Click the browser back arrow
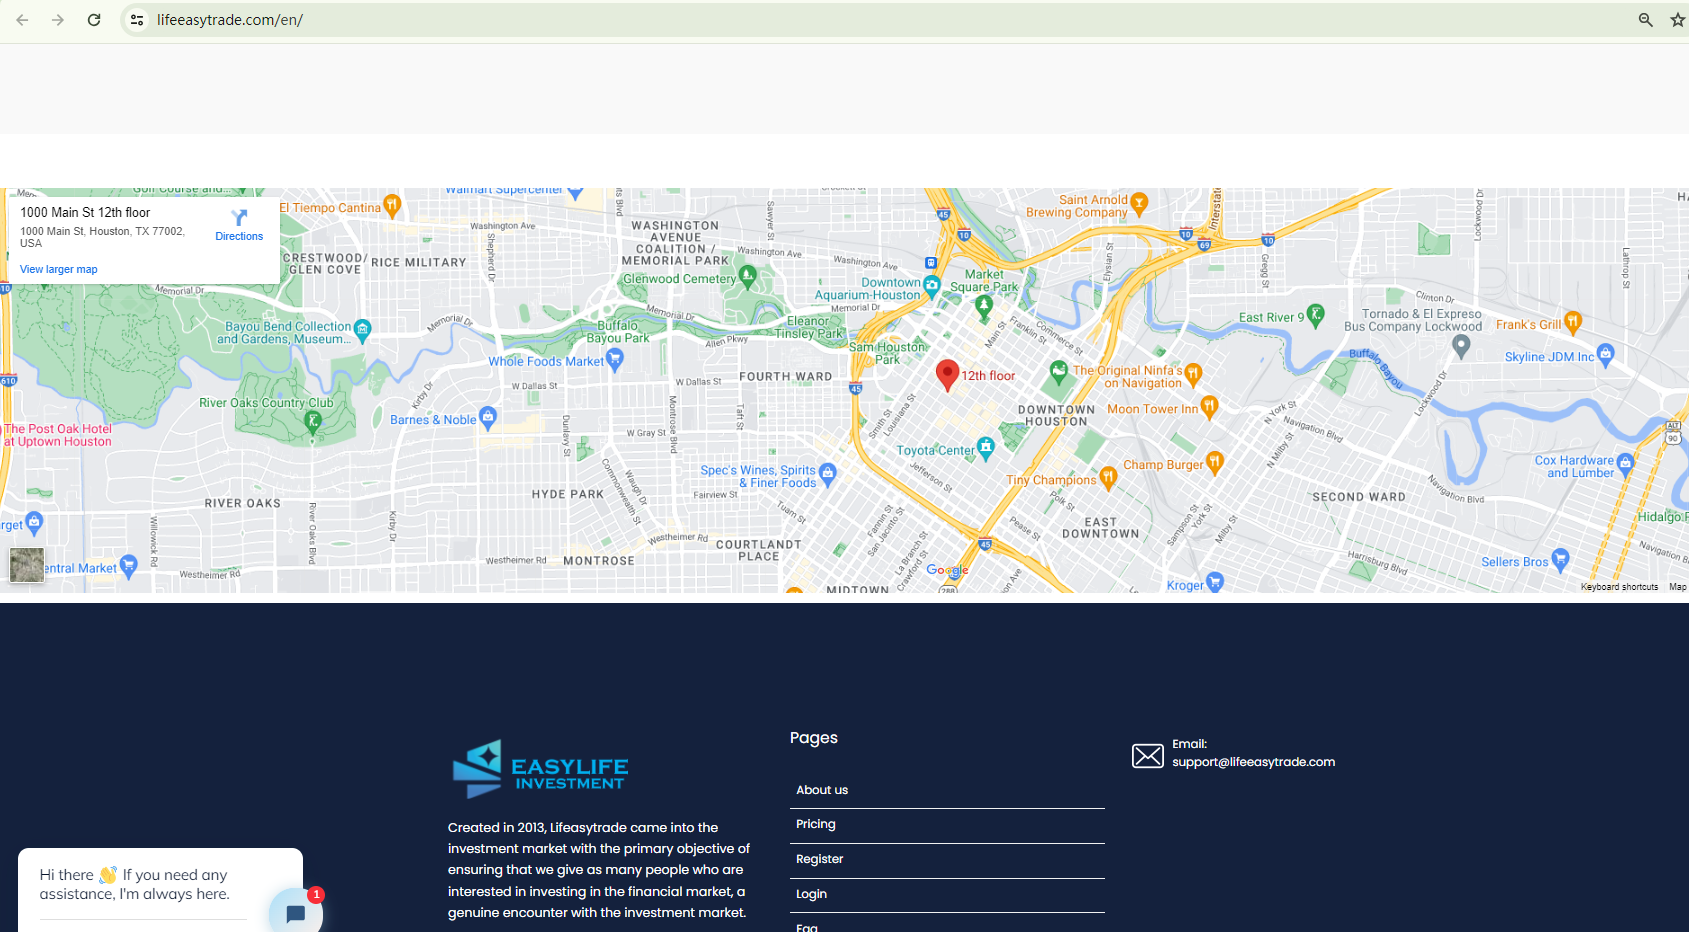Image resolution: width=1689 pixels, height=932 pixels. pyautogui.click(x=22, y=20)
